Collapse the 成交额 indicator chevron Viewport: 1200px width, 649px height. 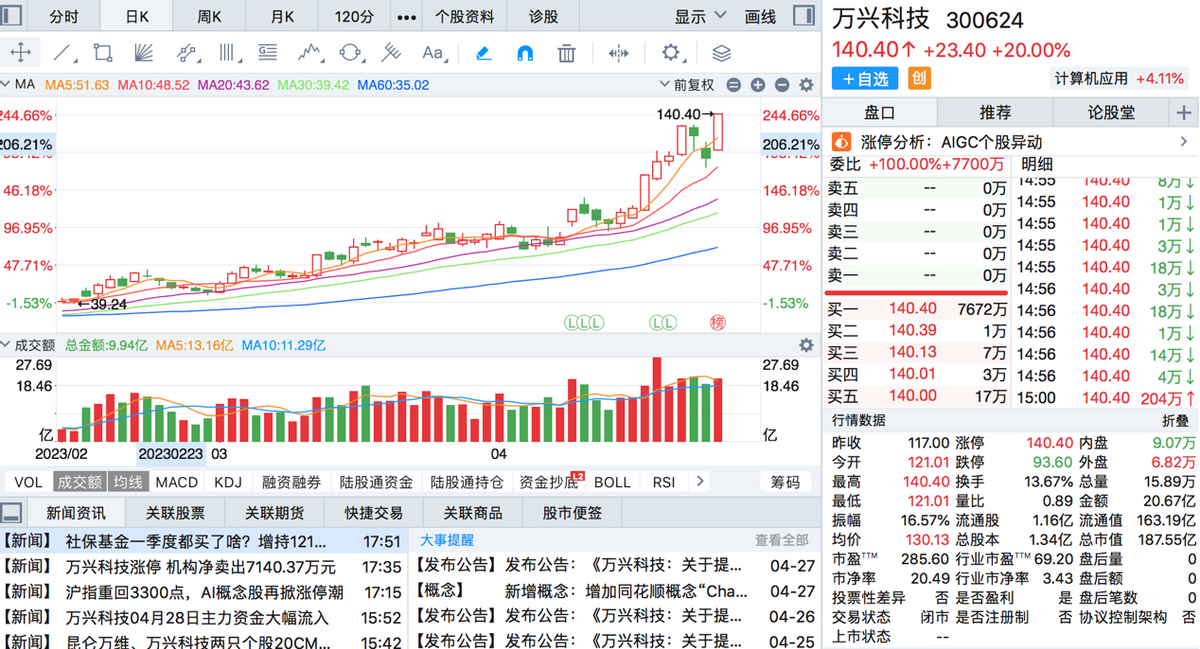point(6,345)
